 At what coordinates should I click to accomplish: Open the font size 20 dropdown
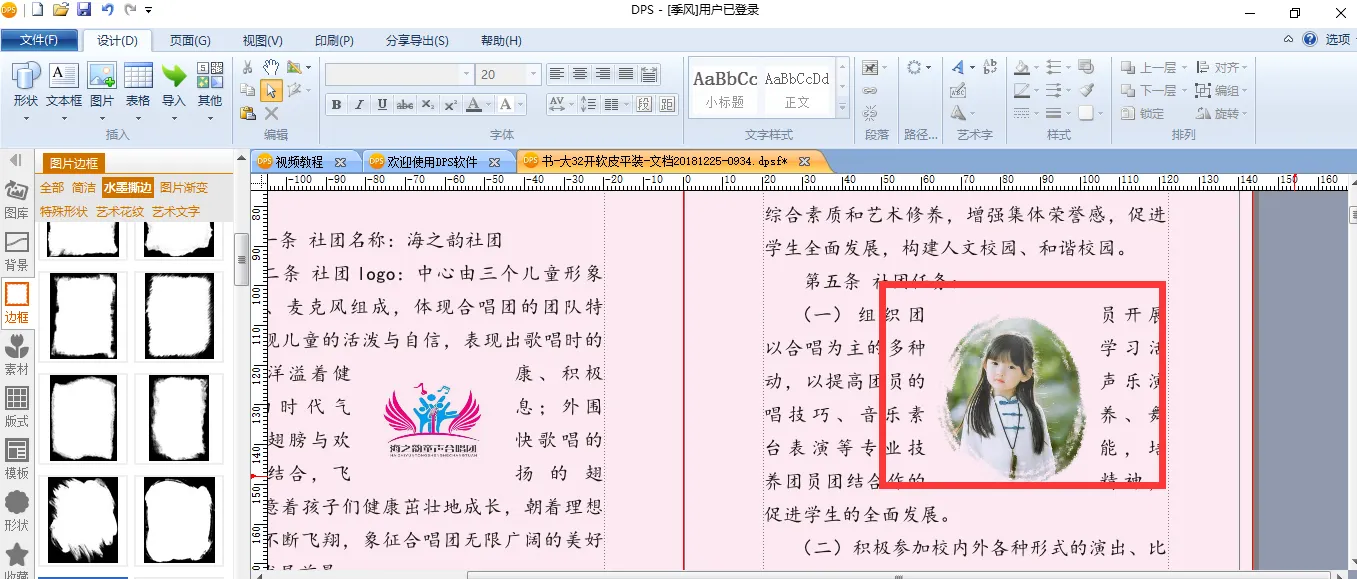tap(533, 74)
